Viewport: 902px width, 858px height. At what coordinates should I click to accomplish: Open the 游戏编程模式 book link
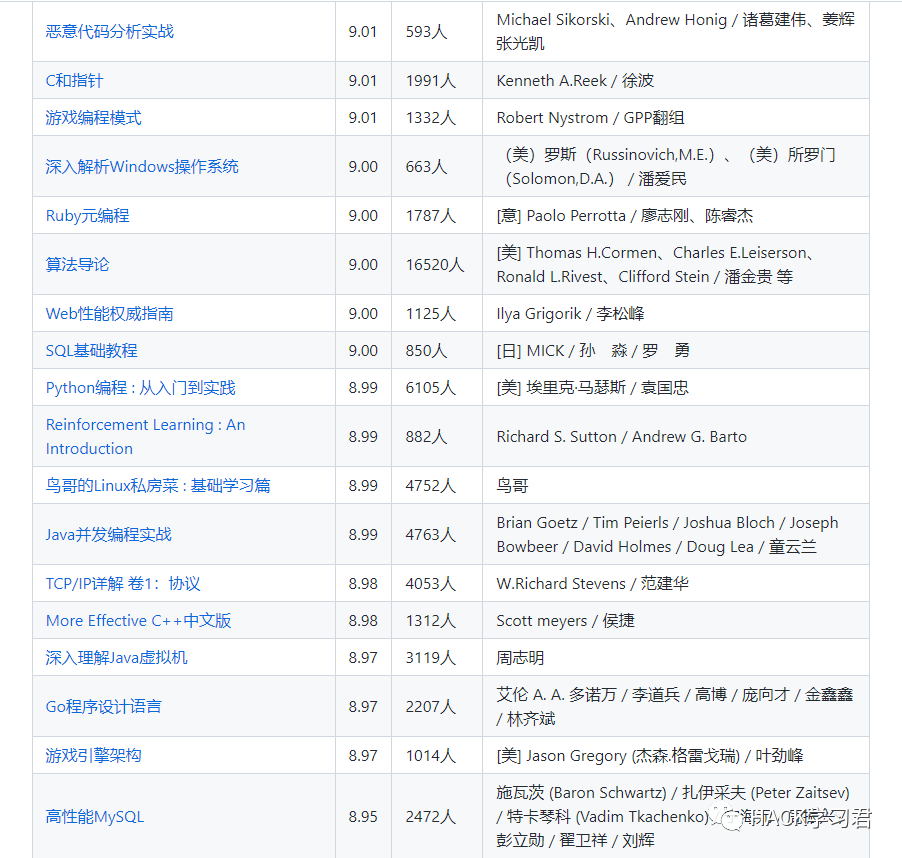pos(93,117)
